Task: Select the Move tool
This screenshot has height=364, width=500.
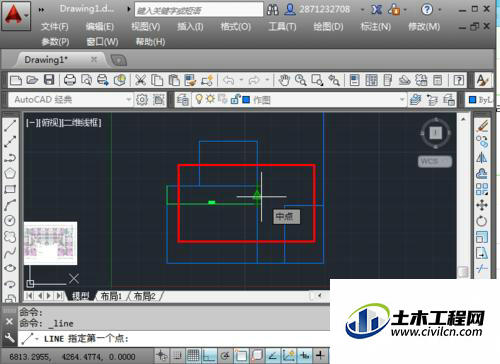Action: click(482, 205)
